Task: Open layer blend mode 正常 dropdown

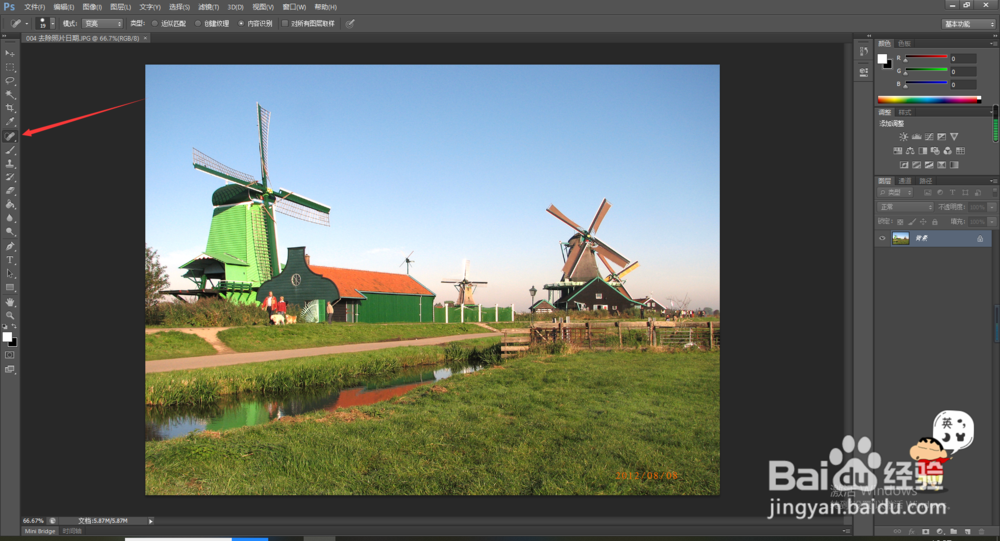Action: coord(905,207)
